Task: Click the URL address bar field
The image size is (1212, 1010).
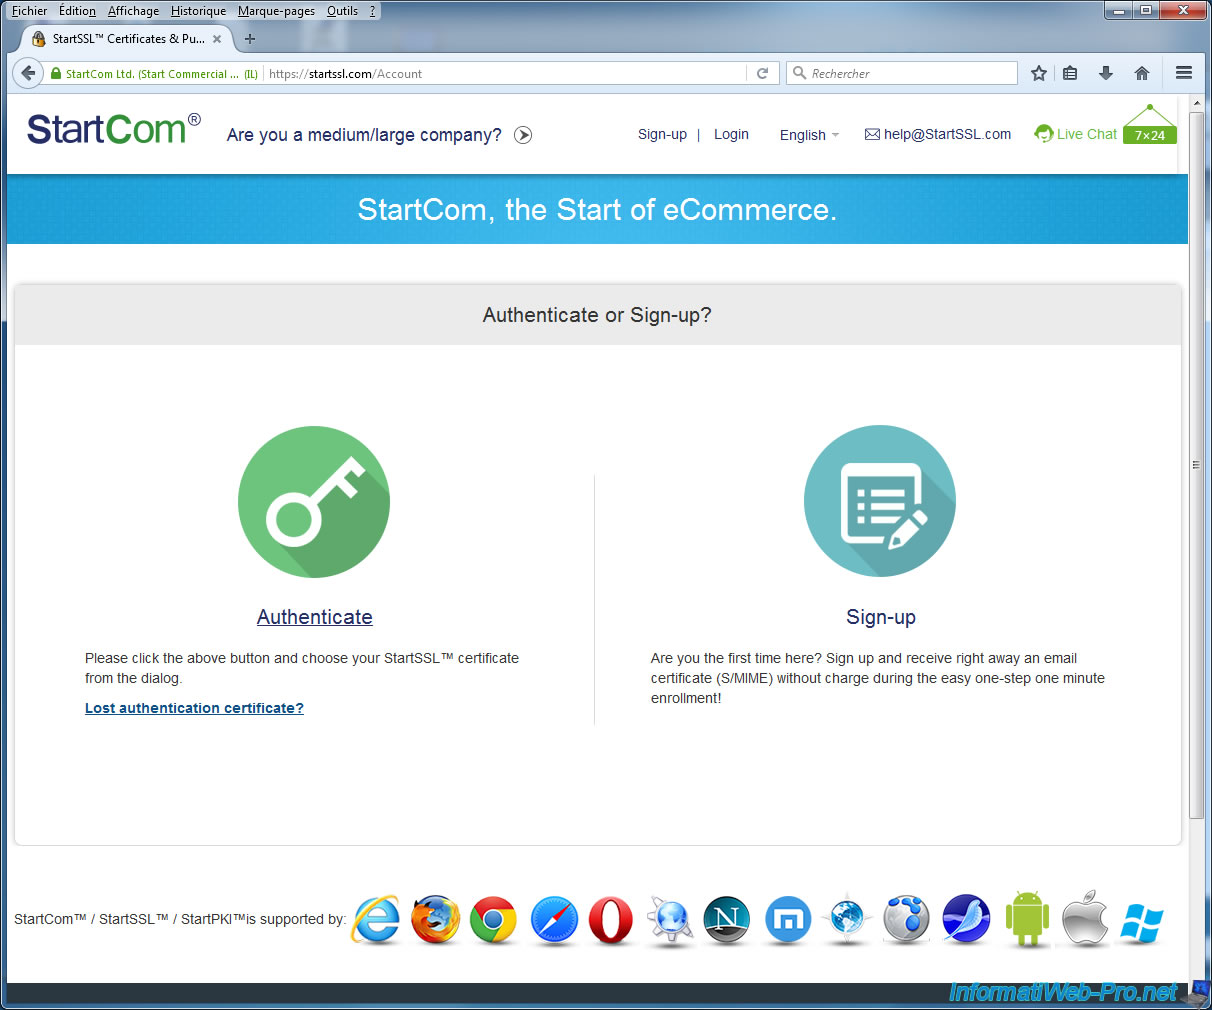Action: (x=503, y=74)
